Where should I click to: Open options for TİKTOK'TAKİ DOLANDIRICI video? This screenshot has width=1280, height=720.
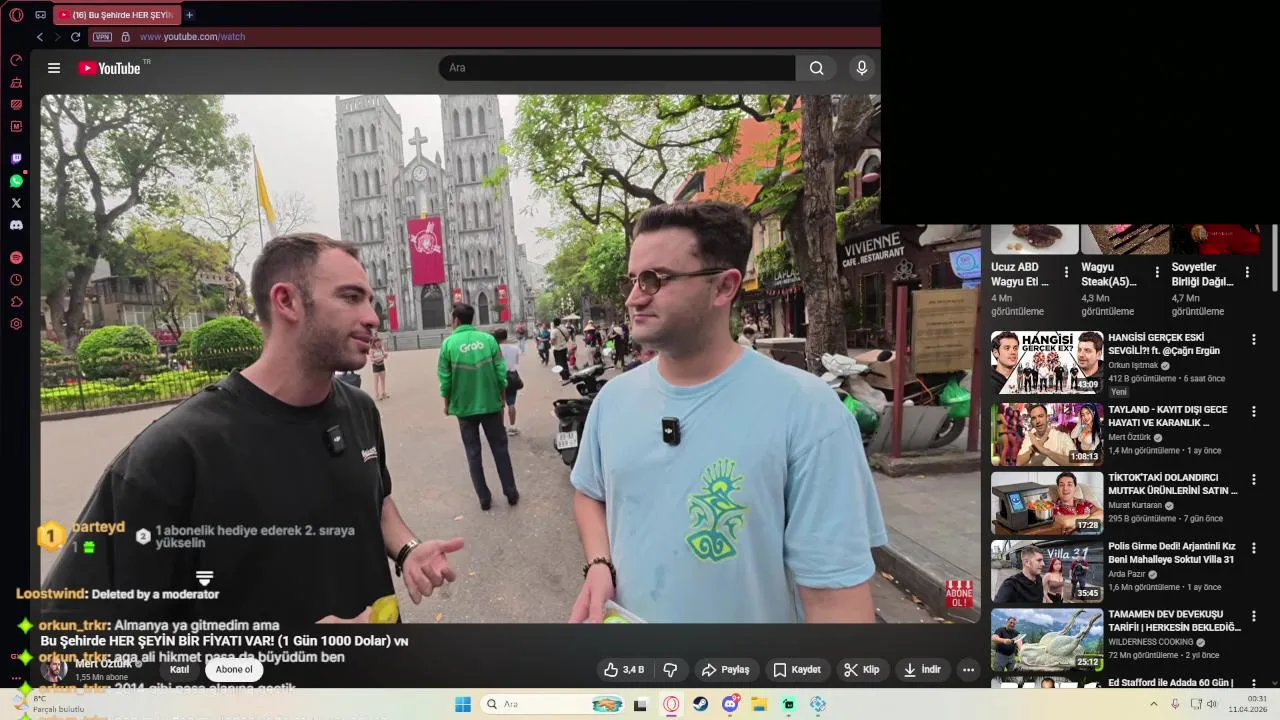tap(1253, 480)
